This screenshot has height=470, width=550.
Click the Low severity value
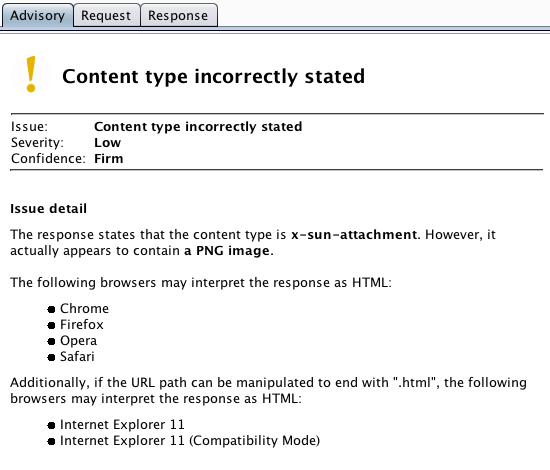pos(107,143)
